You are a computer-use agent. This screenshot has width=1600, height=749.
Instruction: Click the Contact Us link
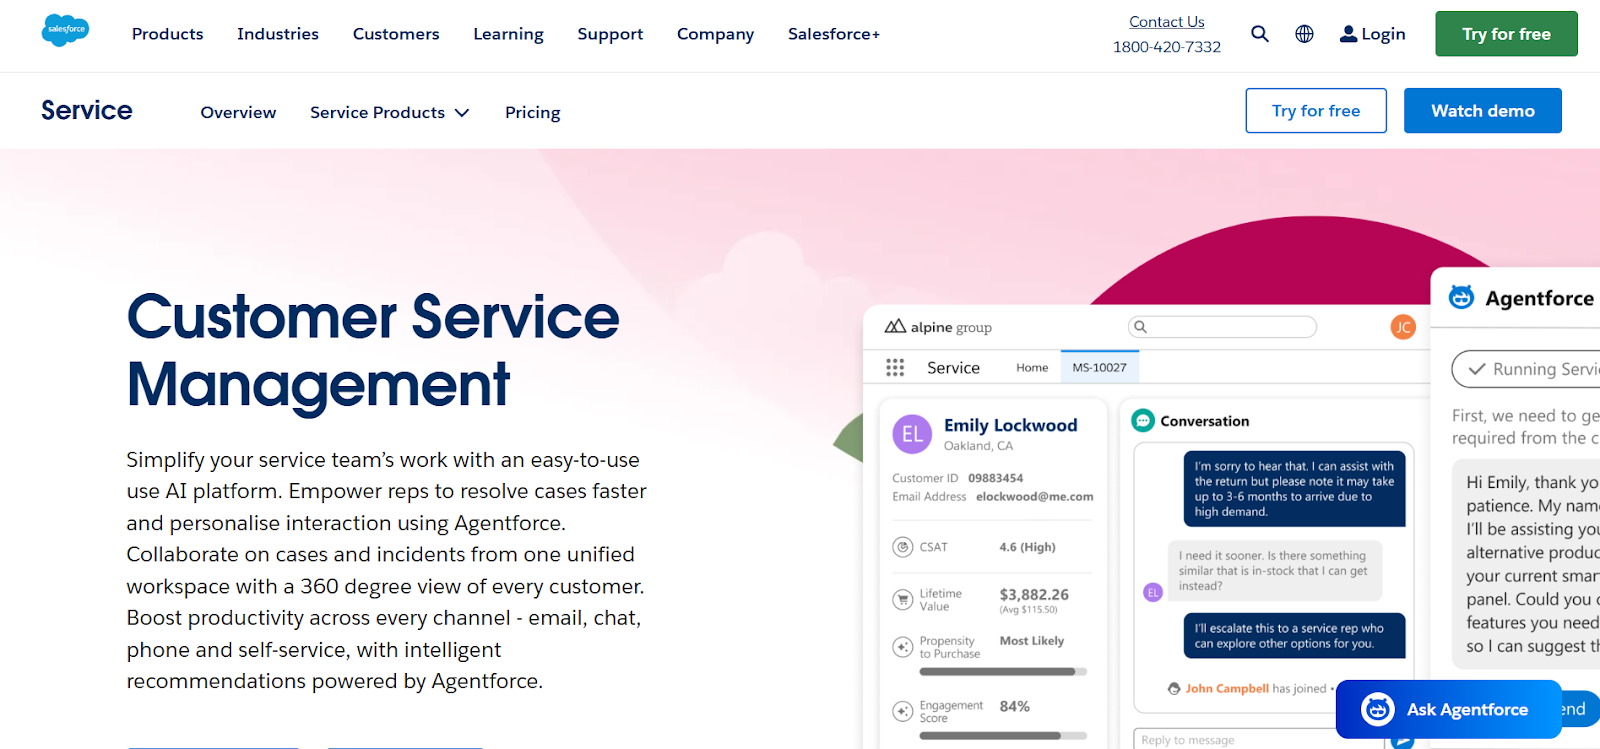(x=1167, y=22)
